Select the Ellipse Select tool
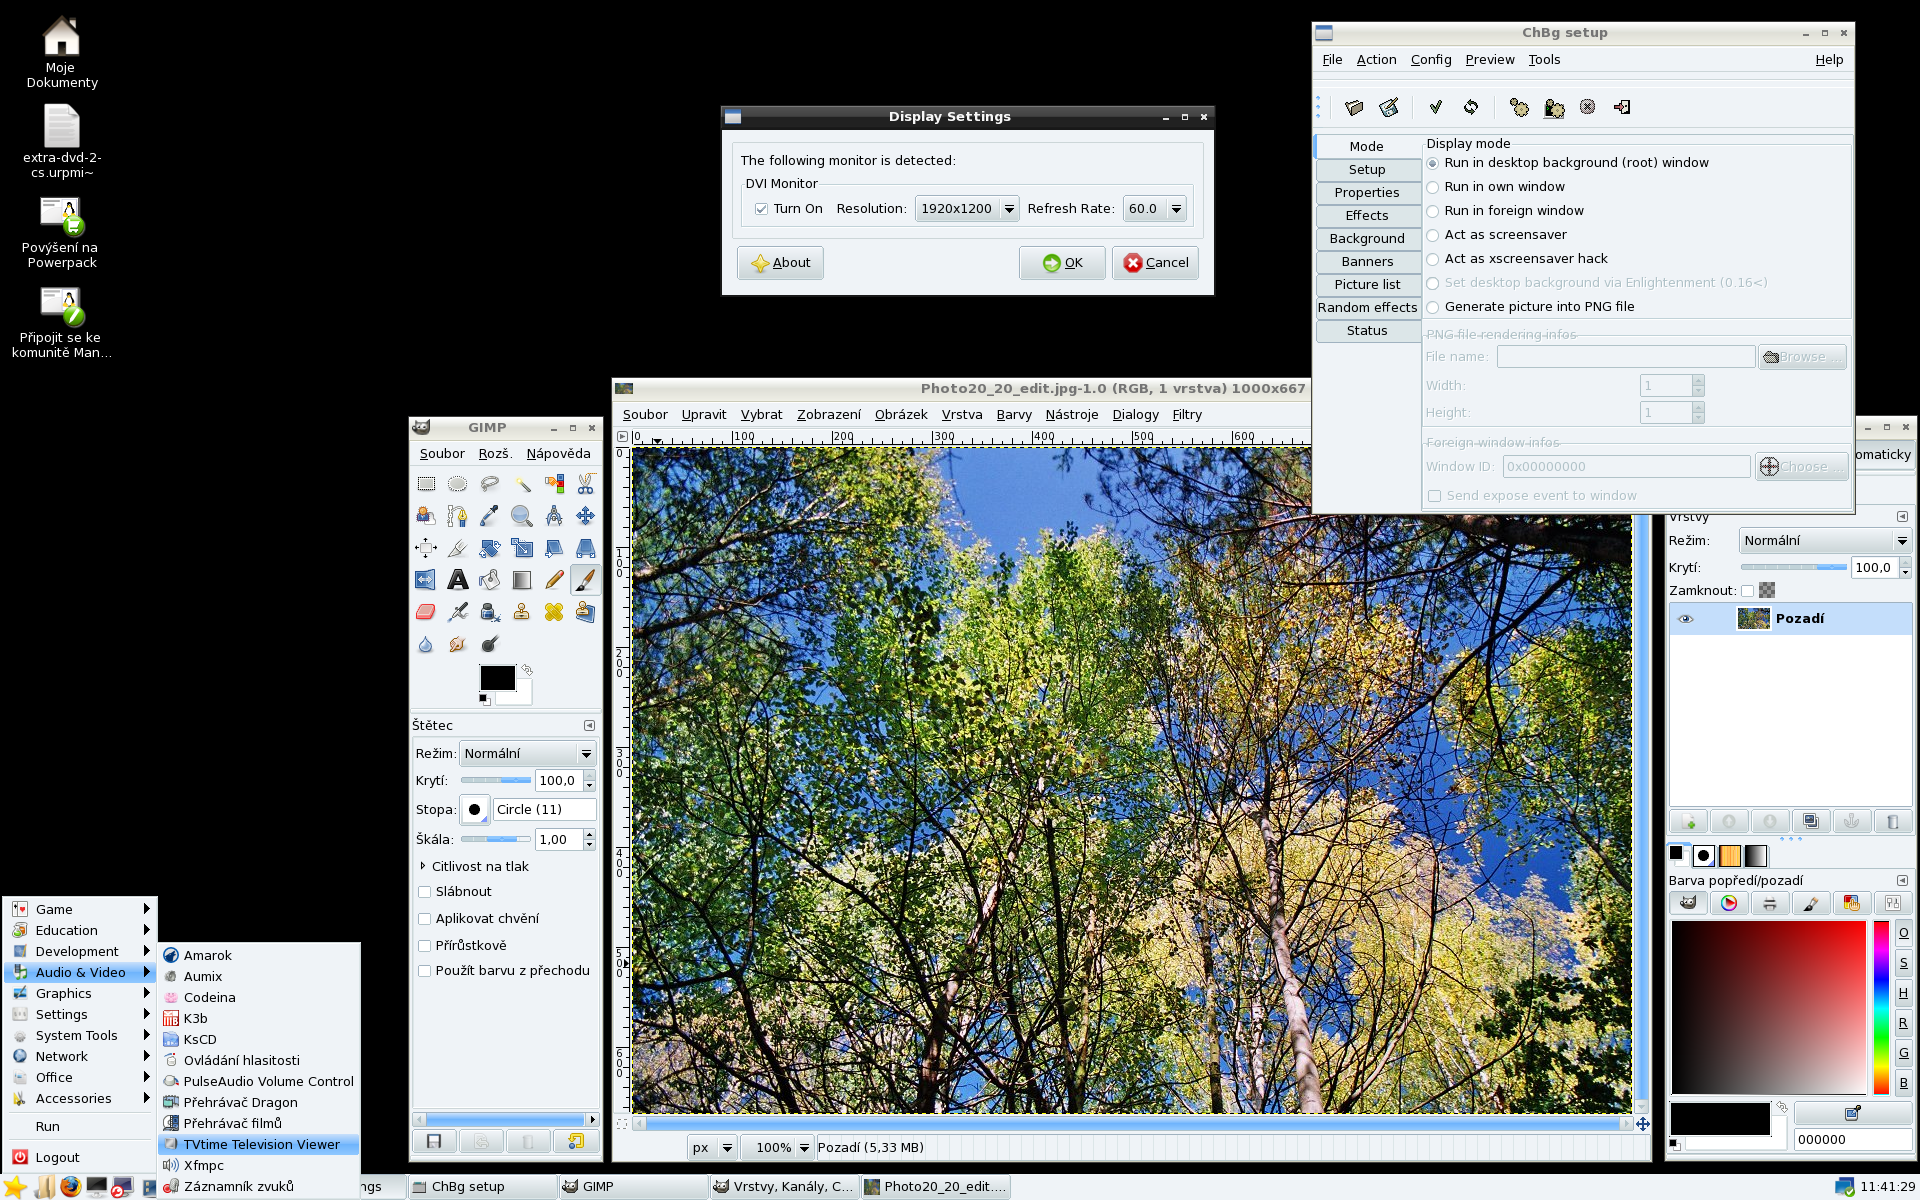Image resolution: width=1920 pixels, height=1200 pixels. (x=458, y=484)
